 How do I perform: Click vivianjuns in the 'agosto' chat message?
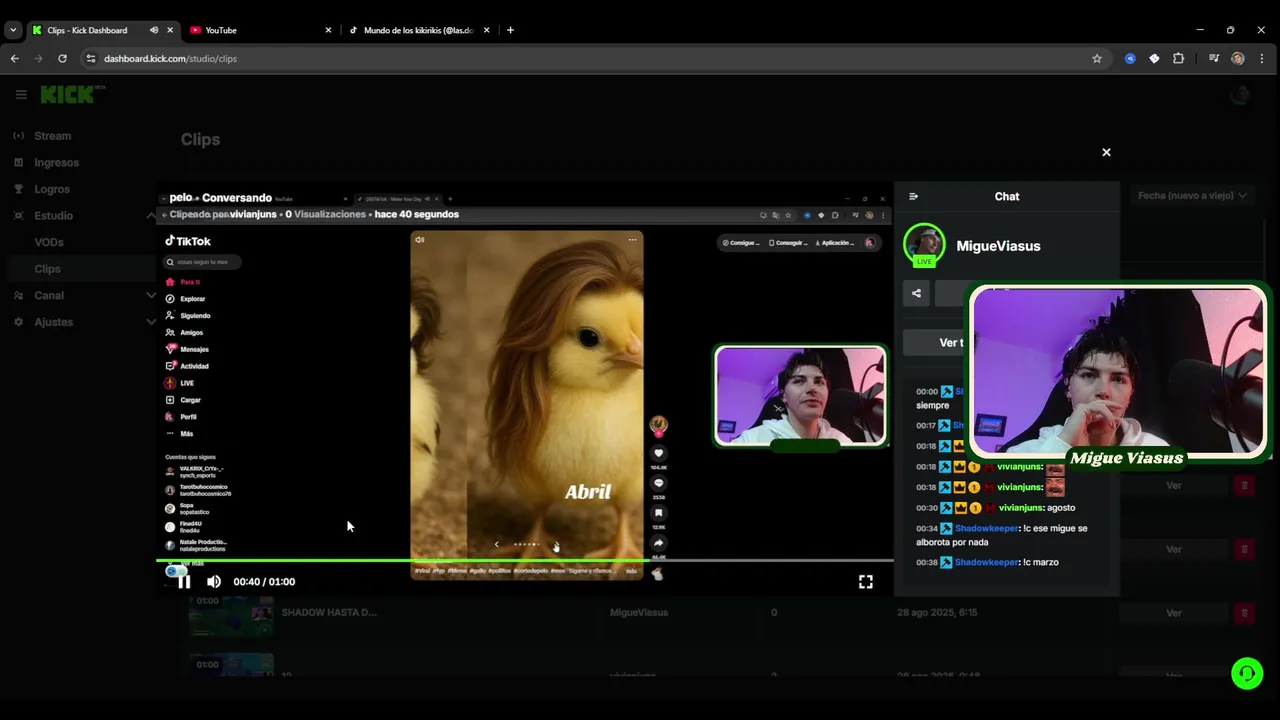[x=1020, y=508]
